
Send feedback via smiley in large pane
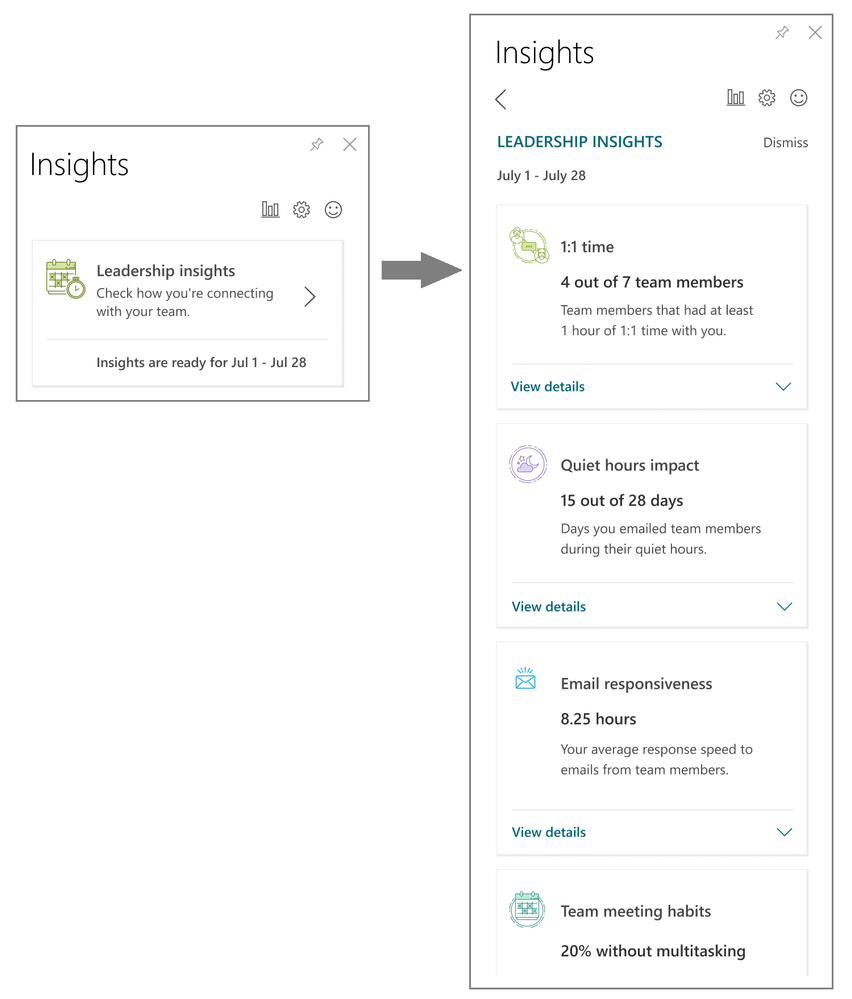[x=798, y=97]
